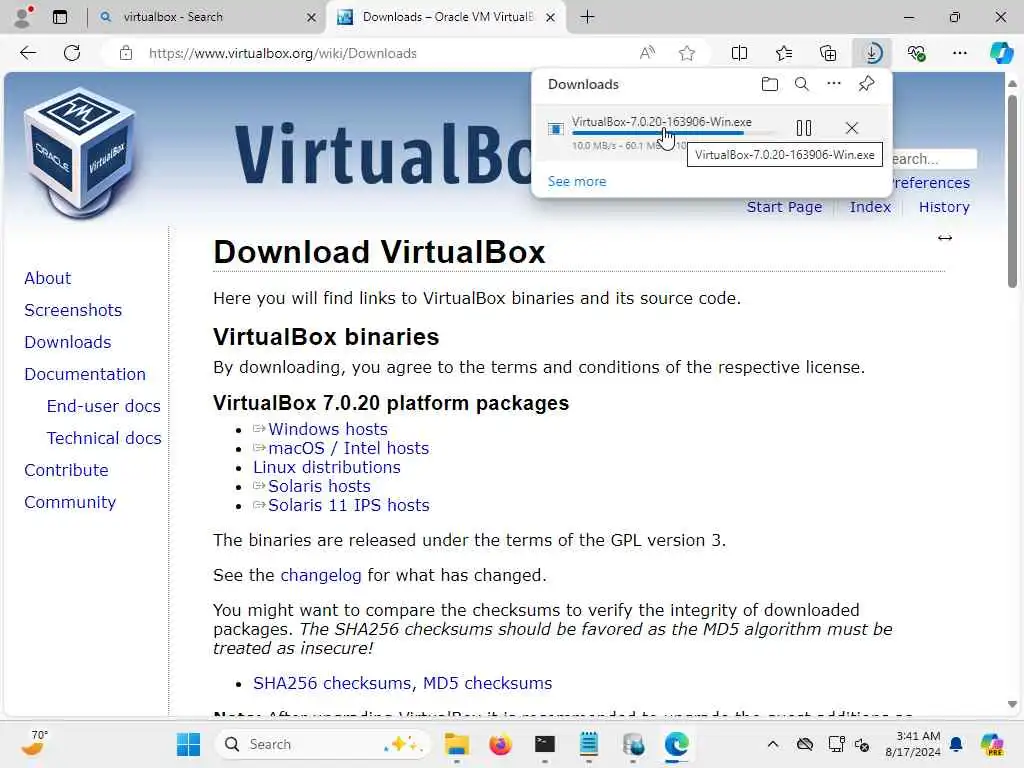This screenshot has height=768, width=1024.
Task: Pause the VirtualBox exe download
Action: tap(804, 128)
